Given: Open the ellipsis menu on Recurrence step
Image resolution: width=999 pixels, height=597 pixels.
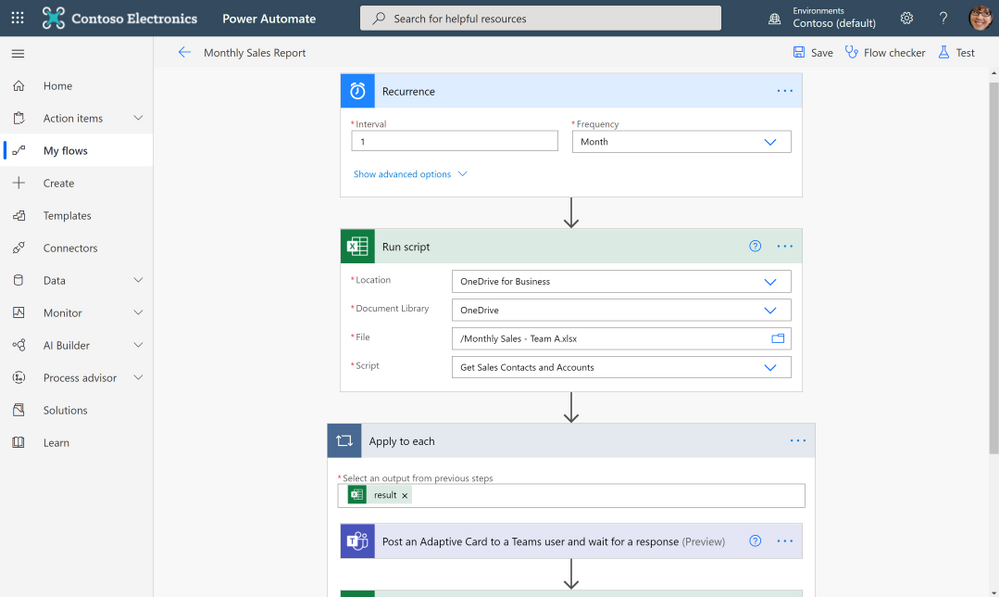Looking at the screenshot, I should [784, 90].
